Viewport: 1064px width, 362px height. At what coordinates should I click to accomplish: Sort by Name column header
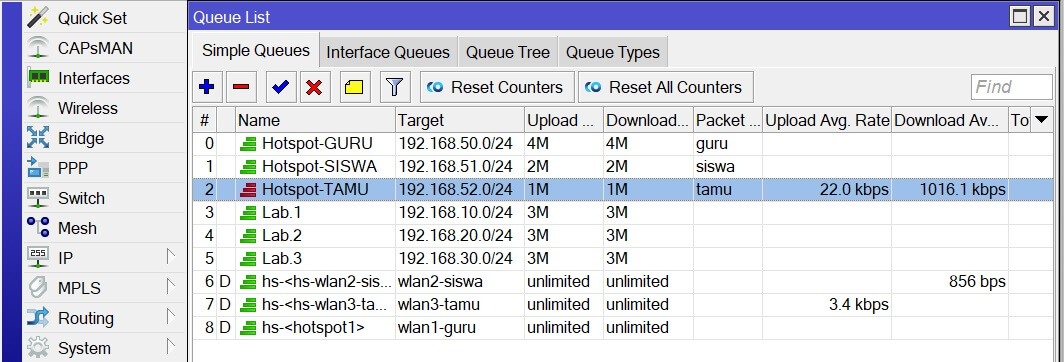click(x=316, y=120)
